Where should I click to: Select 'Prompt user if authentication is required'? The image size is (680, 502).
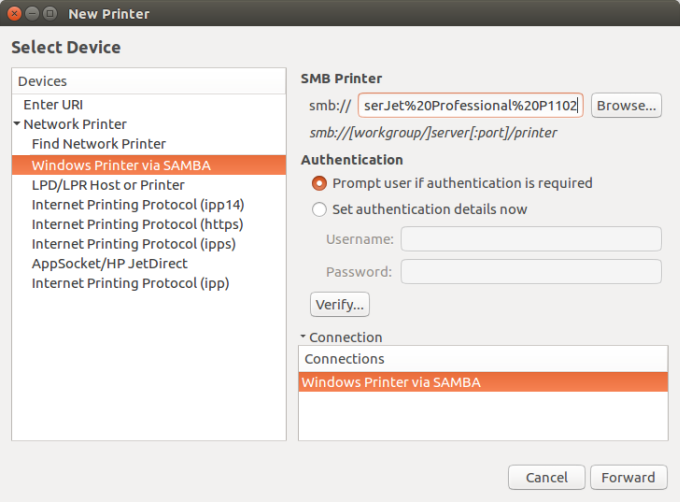coord(320,183)
